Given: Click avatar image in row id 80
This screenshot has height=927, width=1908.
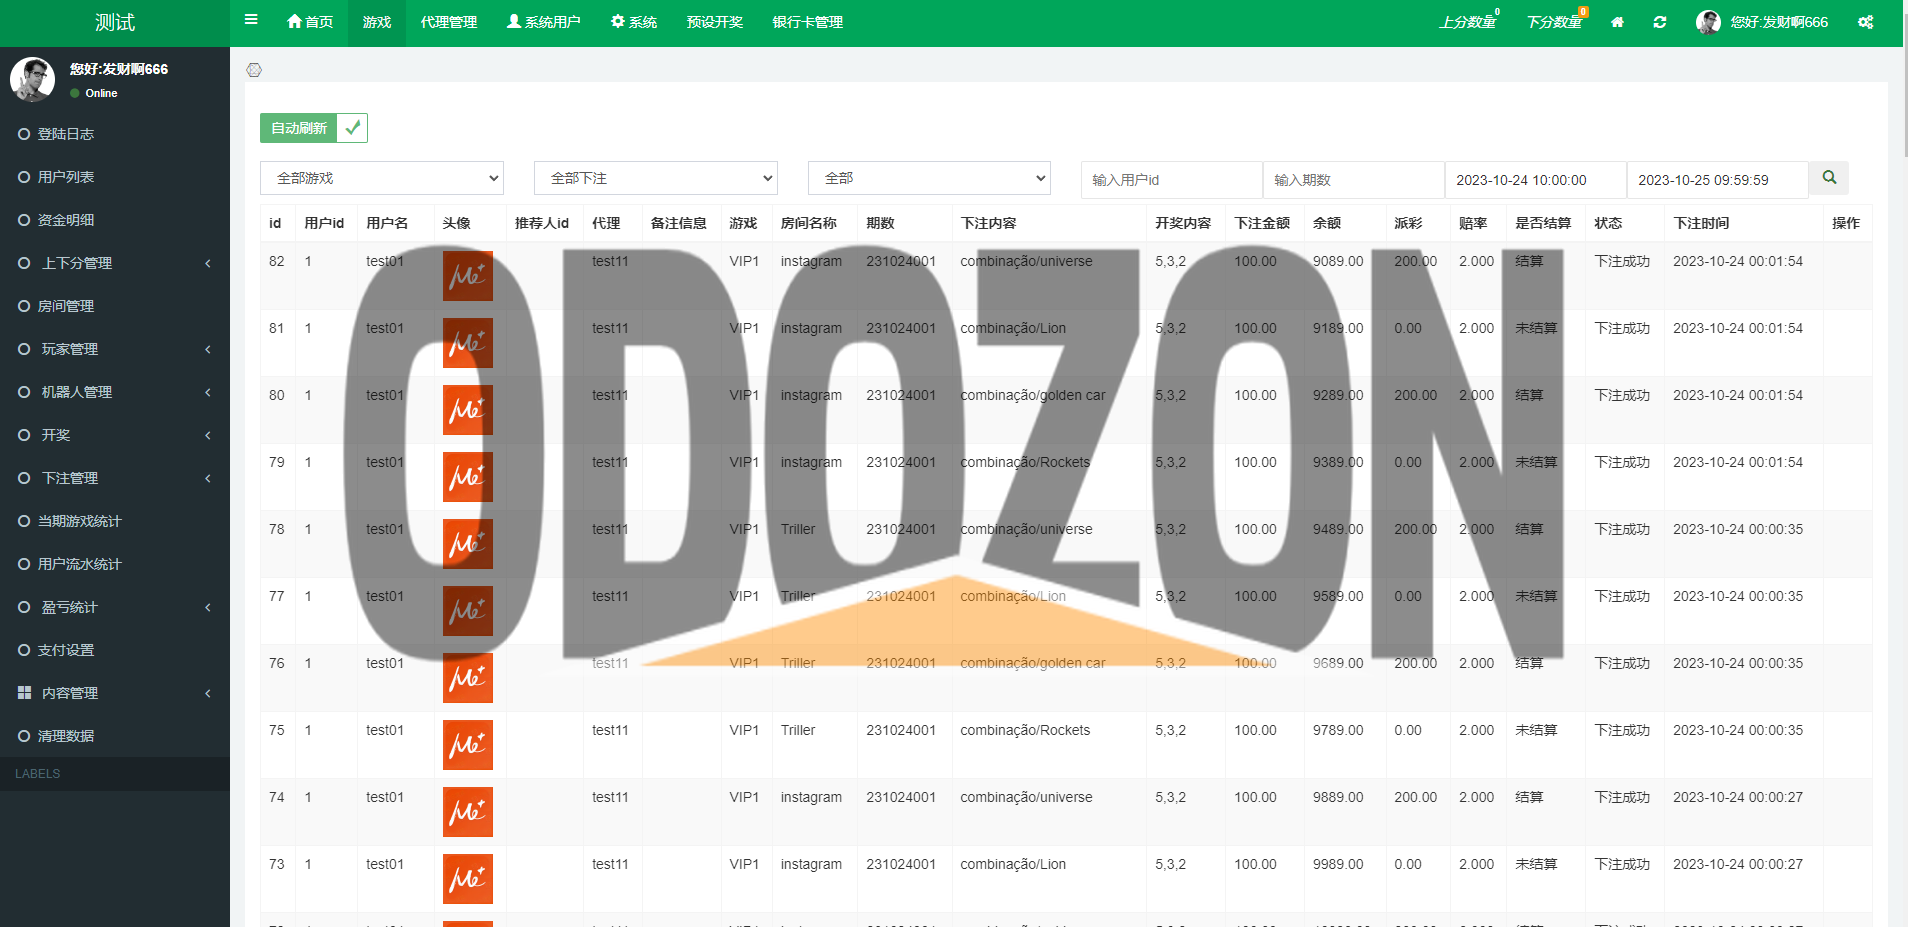Looking at the screenshot, I should pos(468,410).
